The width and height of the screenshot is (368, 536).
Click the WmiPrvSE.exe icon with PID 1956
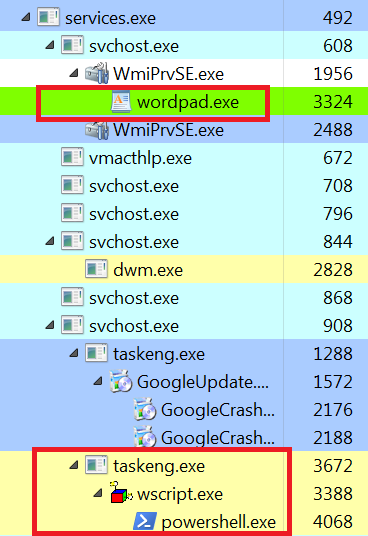(97, 73)
